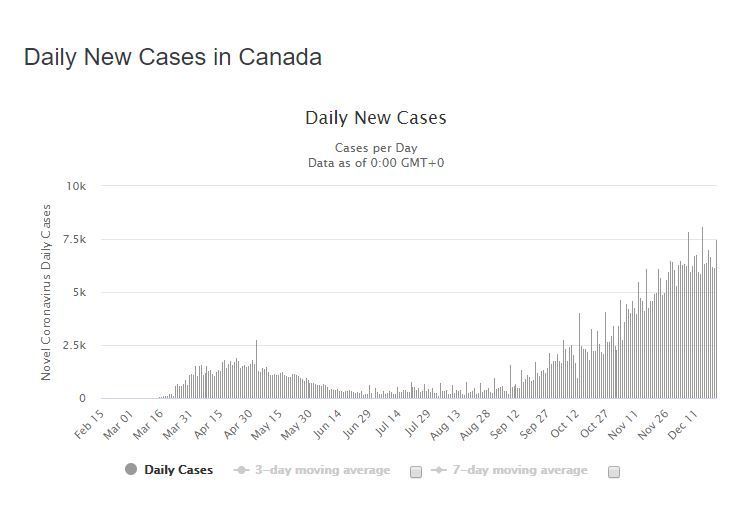Image resolution: width=738 pixels, height=516 pixels.
Task: Click the 7-day moving average line marker
Action: point(438,470)
